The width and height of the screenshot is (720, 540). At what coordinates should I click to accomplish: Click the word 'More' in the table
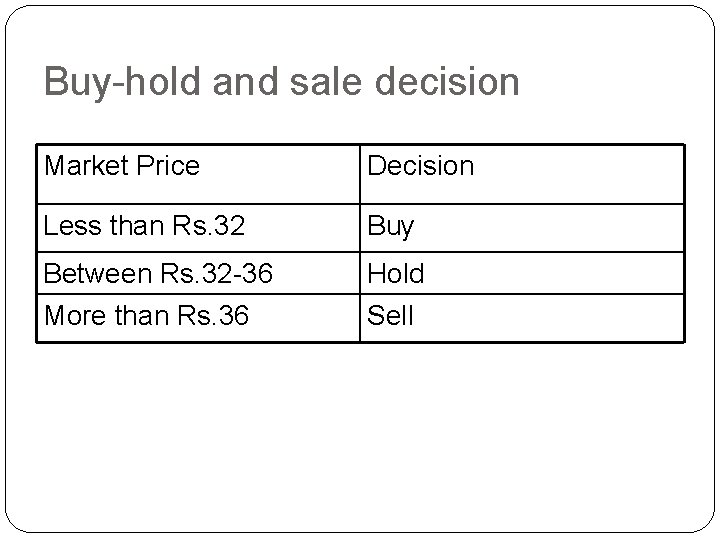coord(75,315)
